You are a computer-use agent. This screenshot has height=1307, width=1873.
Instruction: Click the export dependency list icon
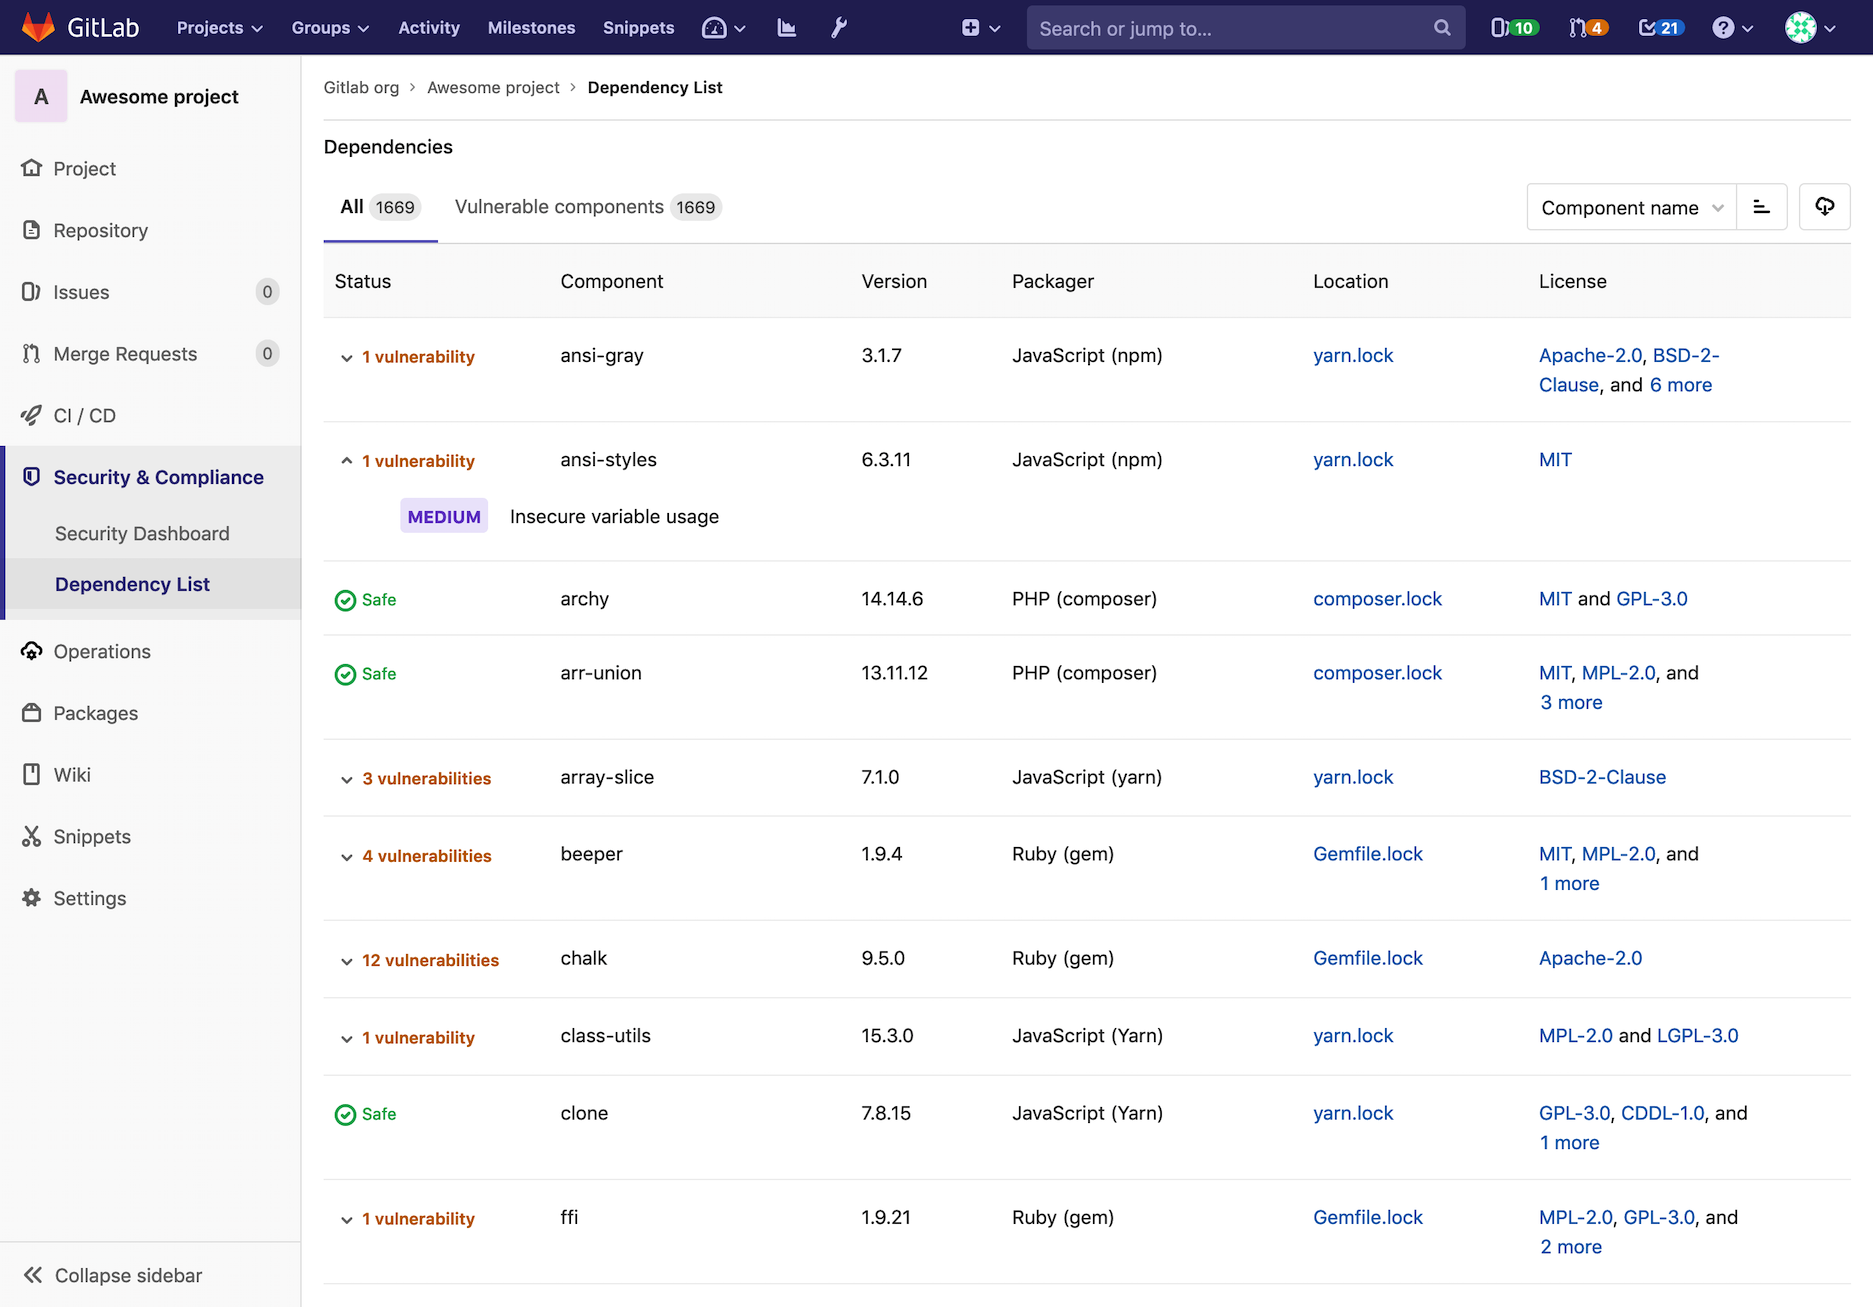tap(1824, 207)
